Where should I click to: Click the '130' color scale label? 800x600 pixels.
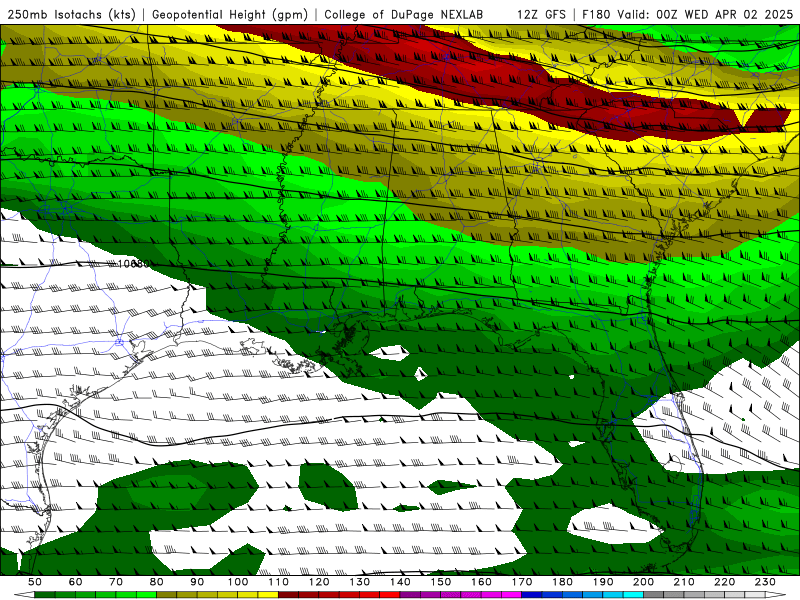(360, 582)
